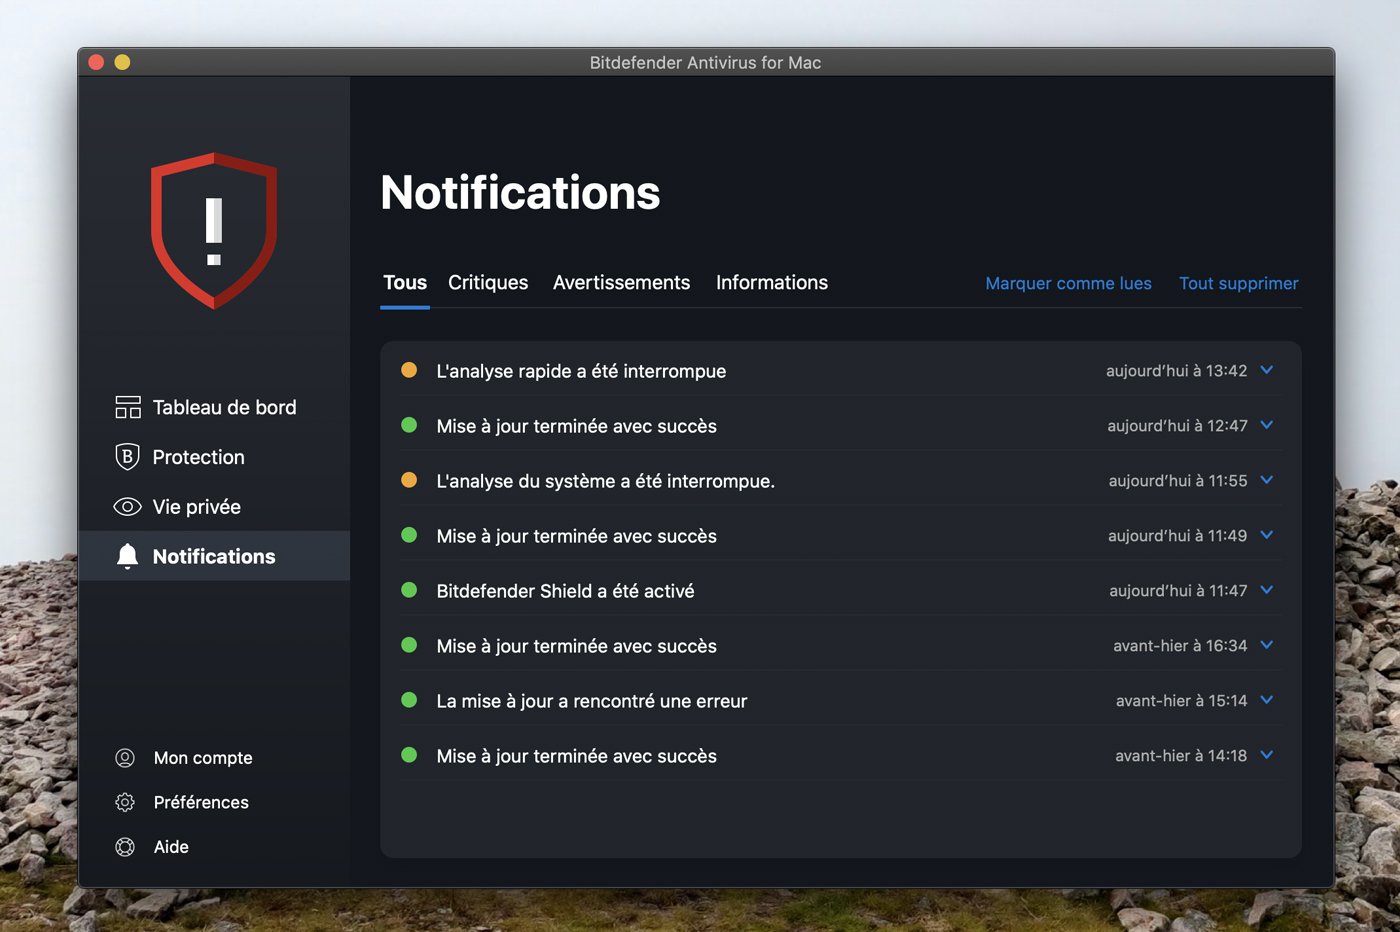Click timestamp aujourd'hui à 11:55
1400x932 pixels.
tap(1178, 480)
